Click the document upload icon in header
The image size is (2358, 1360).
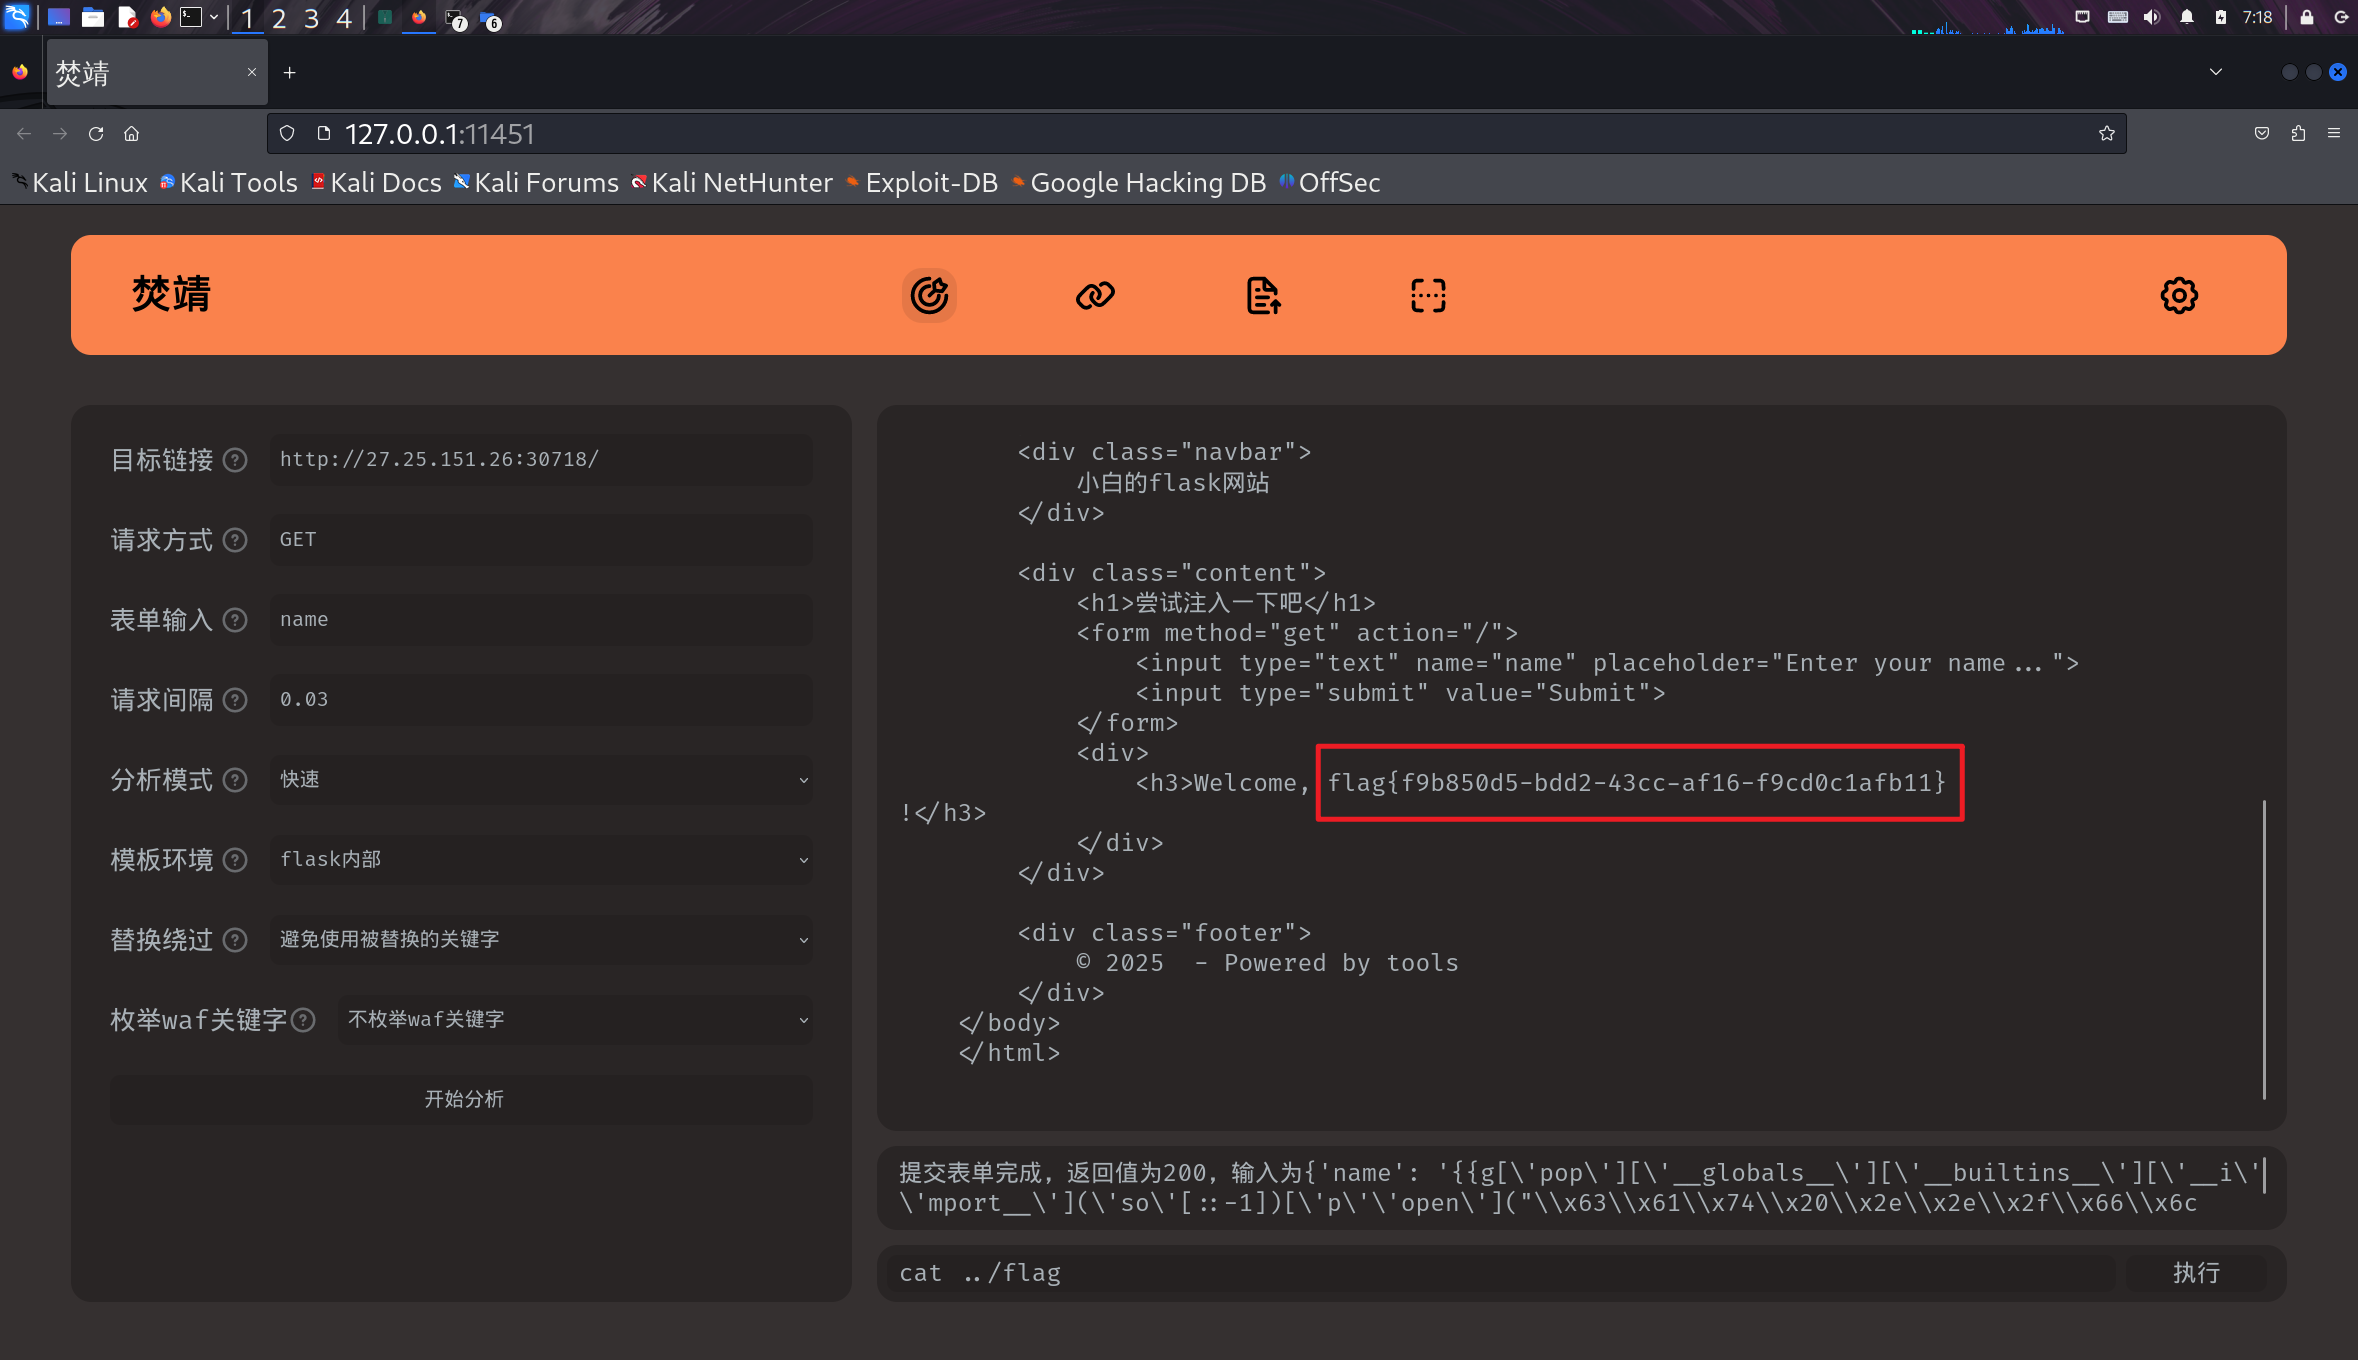pyautogui.click(x=1263, y=295)
